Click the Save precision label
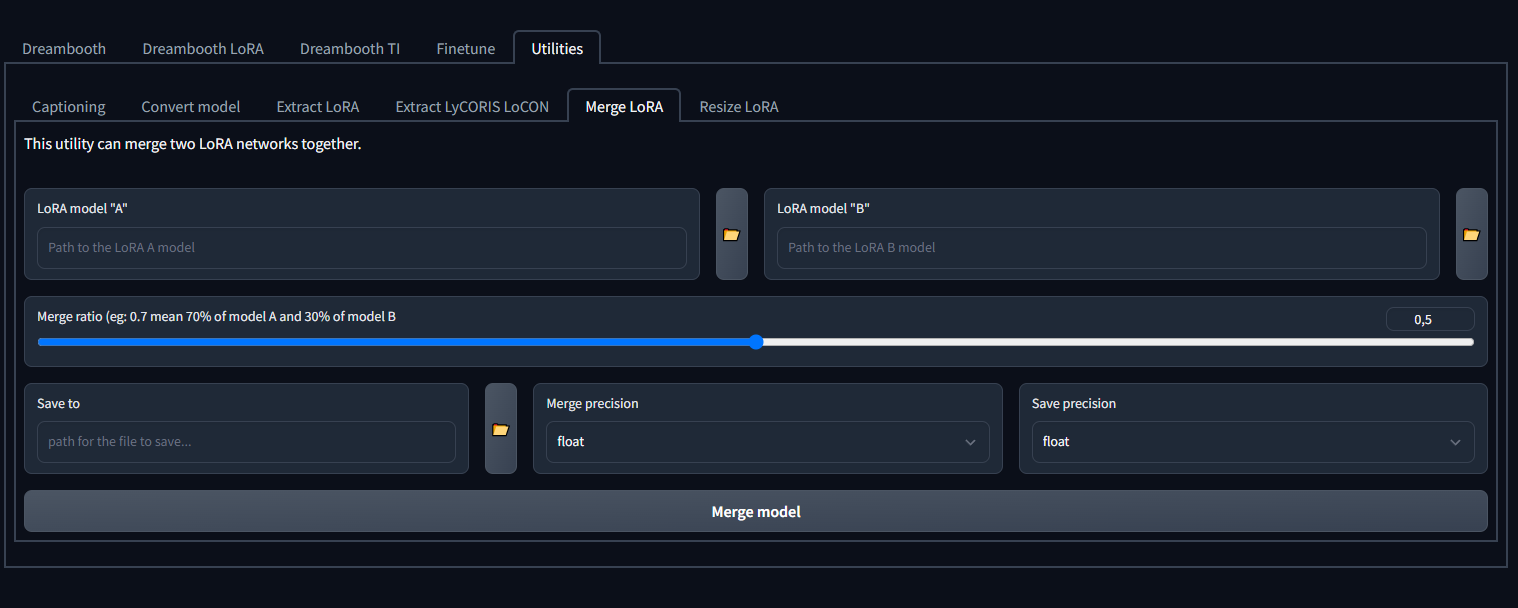Image resolution: width=1518 pixels, height=608 pixels. pos(1074,403)
